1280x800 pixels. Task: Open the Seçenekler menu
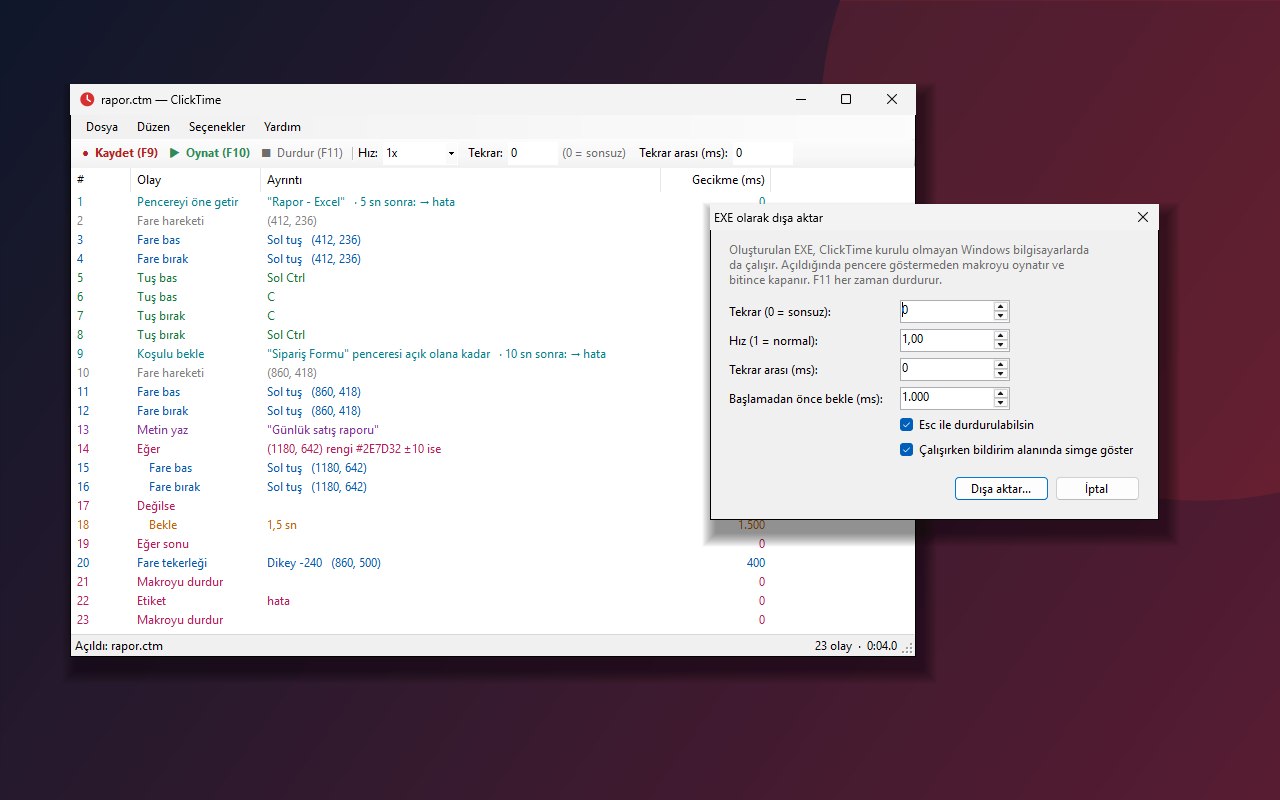[217, 127]
